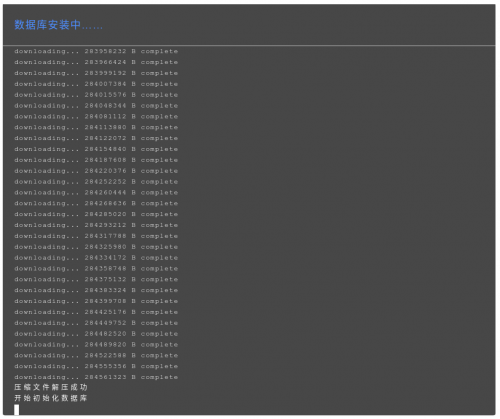Click the log line with 283966424 B

coord(96,62)
